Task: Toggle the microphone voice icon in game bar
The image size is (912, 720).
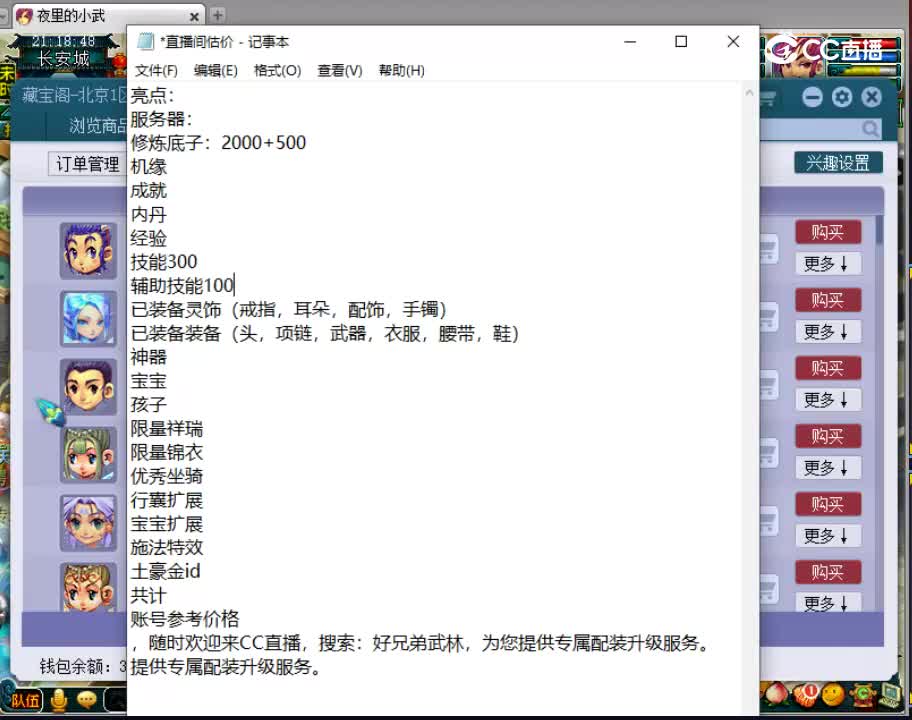Action: tap(59, 700)
